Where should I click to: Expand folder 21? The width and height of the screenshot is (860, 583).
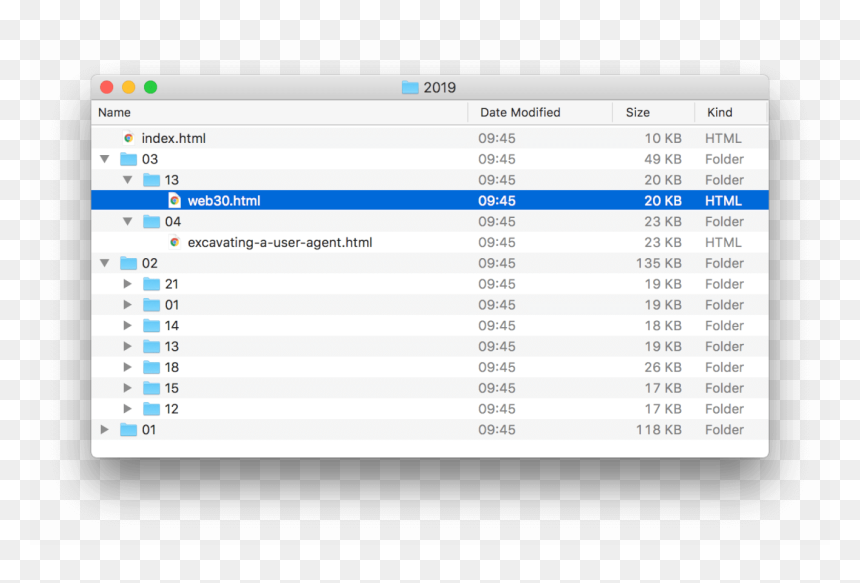coord(128,284)
